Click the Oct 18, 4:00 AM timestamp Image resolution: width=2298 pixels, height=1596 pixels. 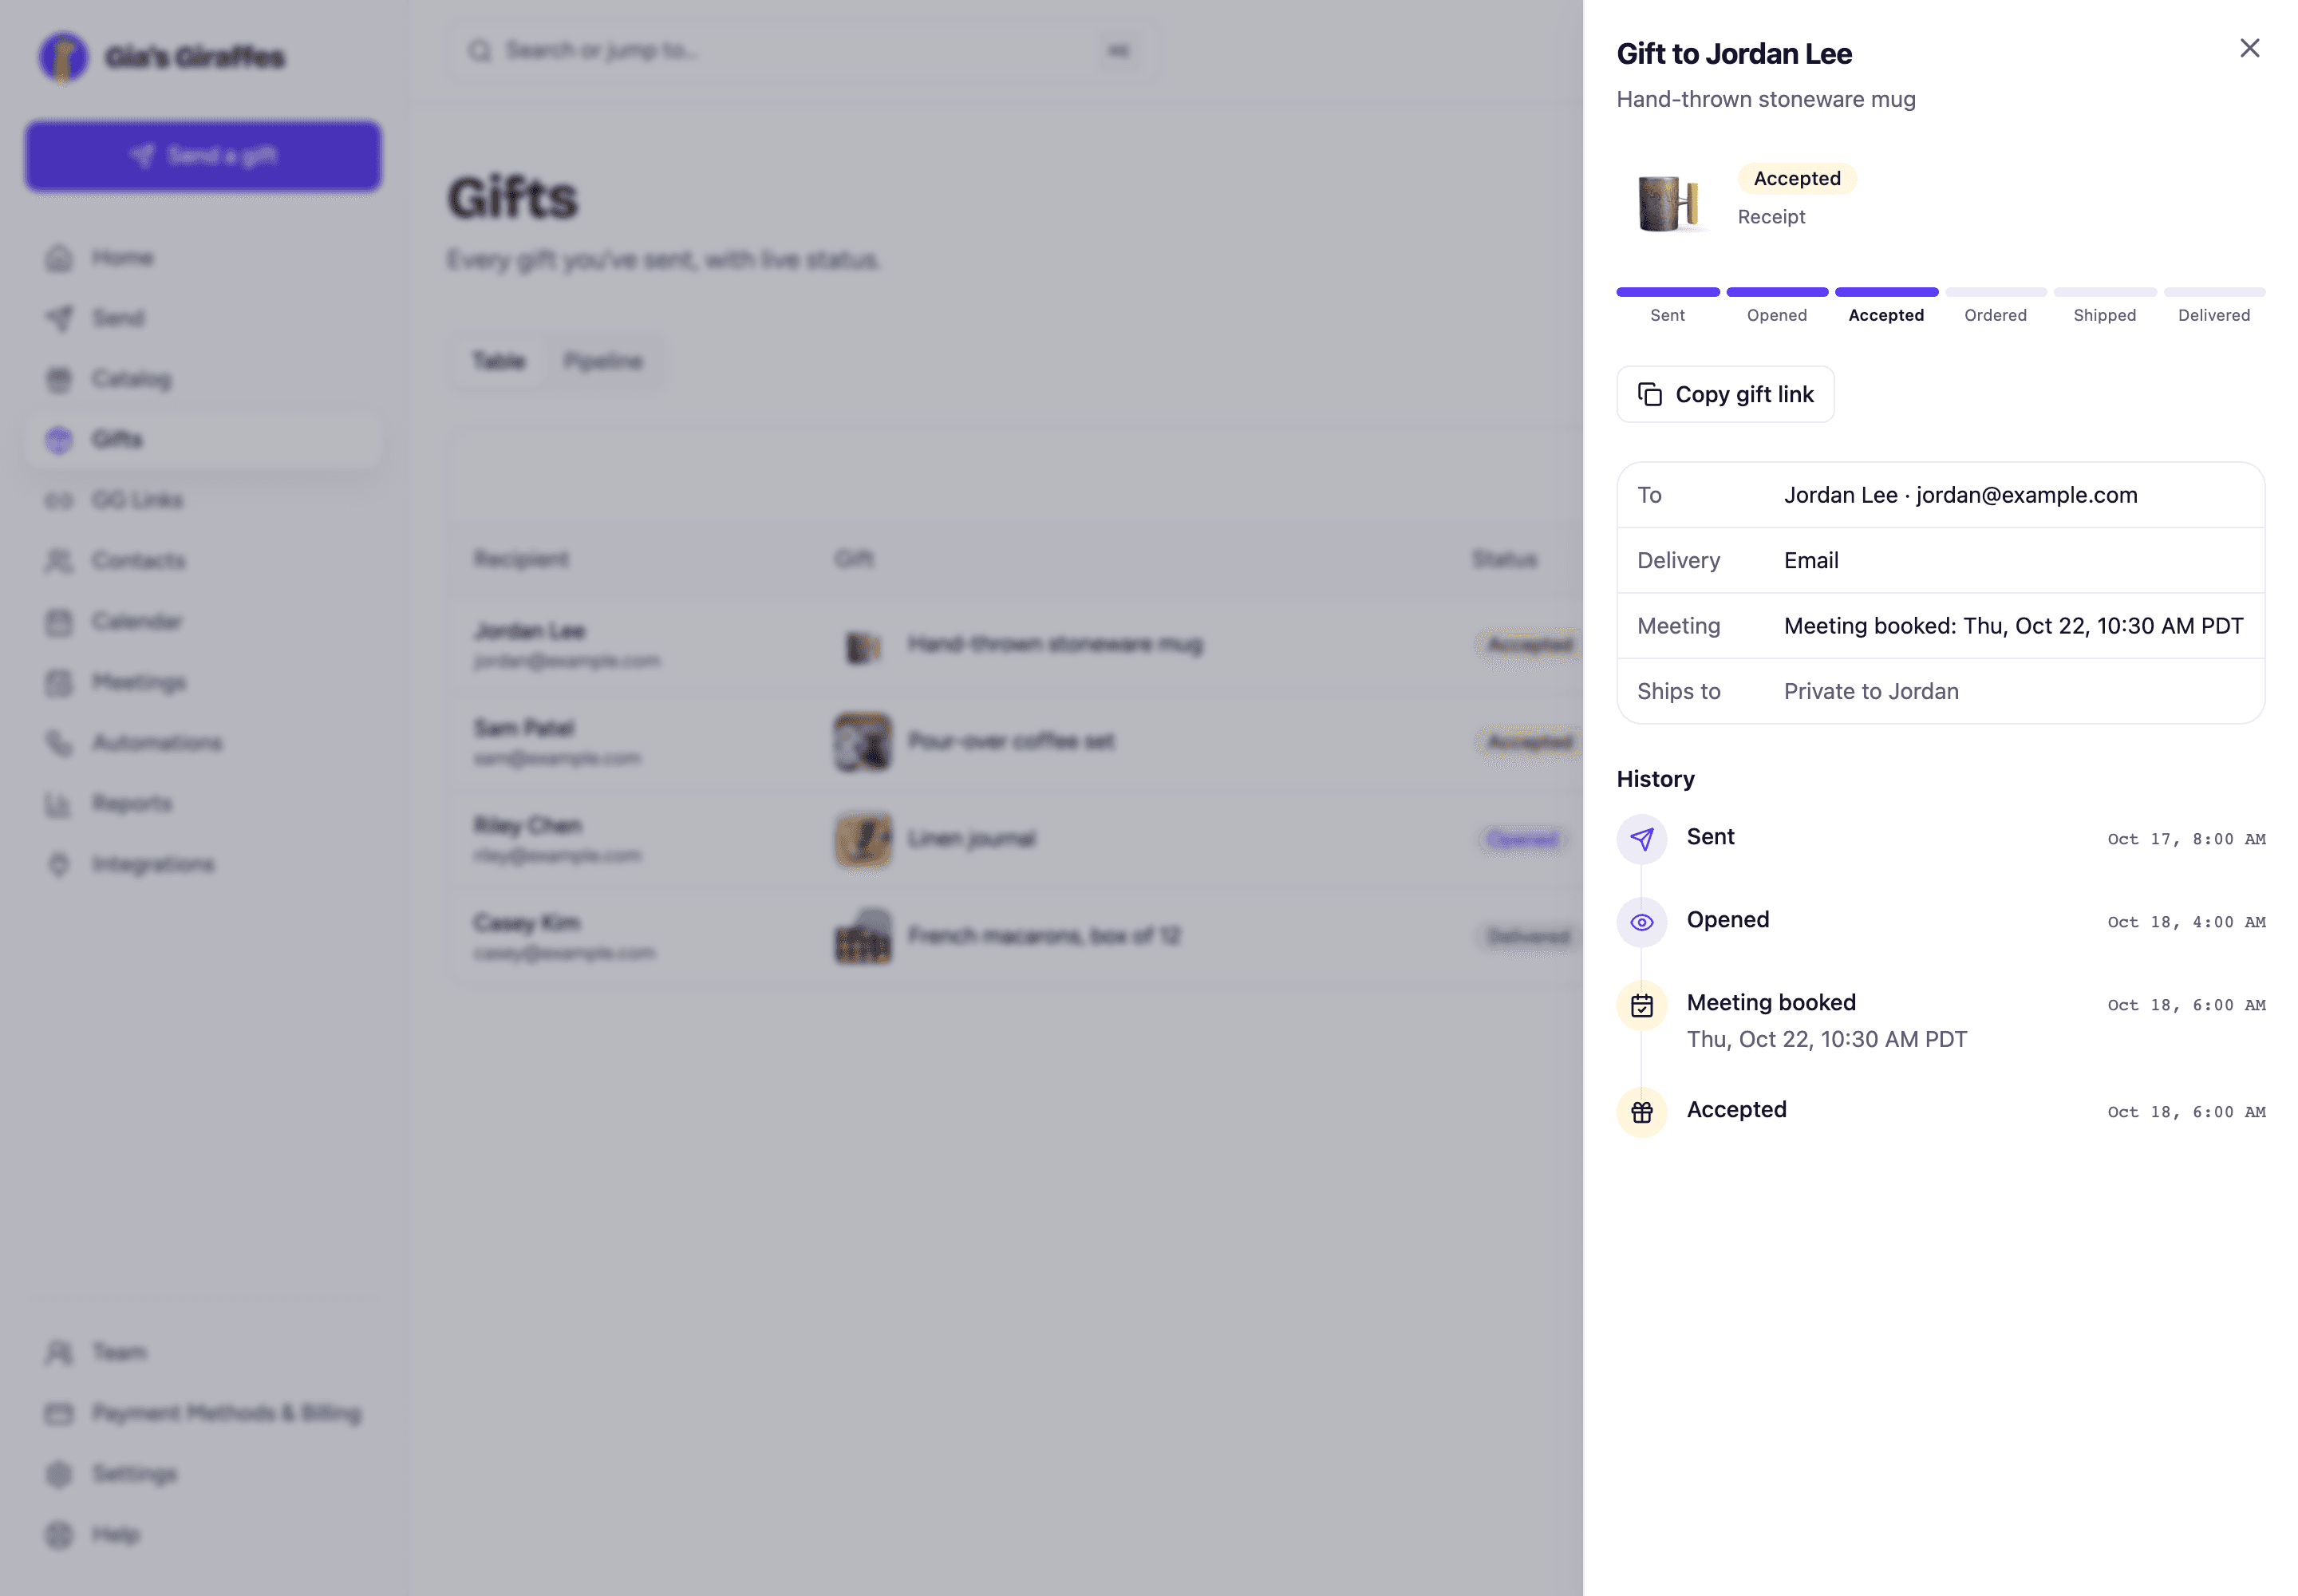[2186, 922]
